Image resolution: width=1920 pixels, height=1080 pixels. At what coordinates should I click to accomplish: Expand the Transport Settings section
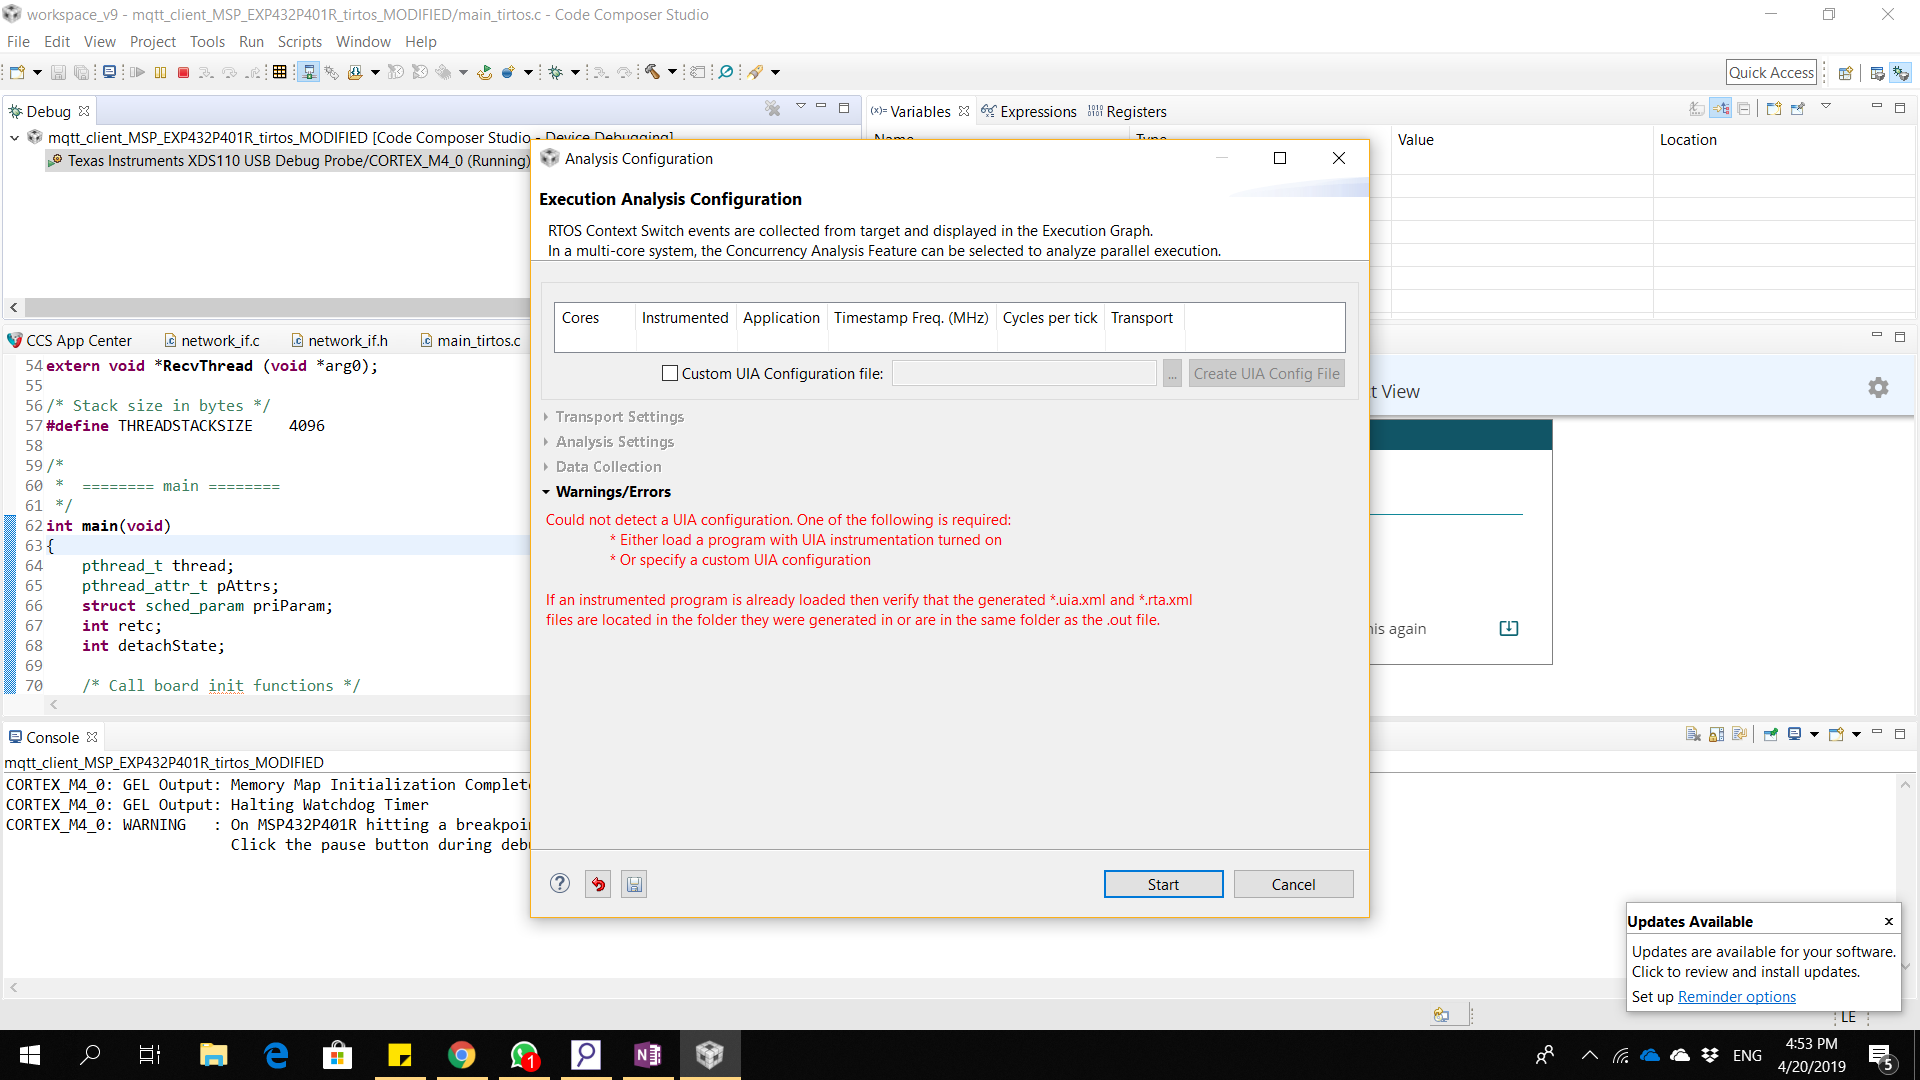620,417
